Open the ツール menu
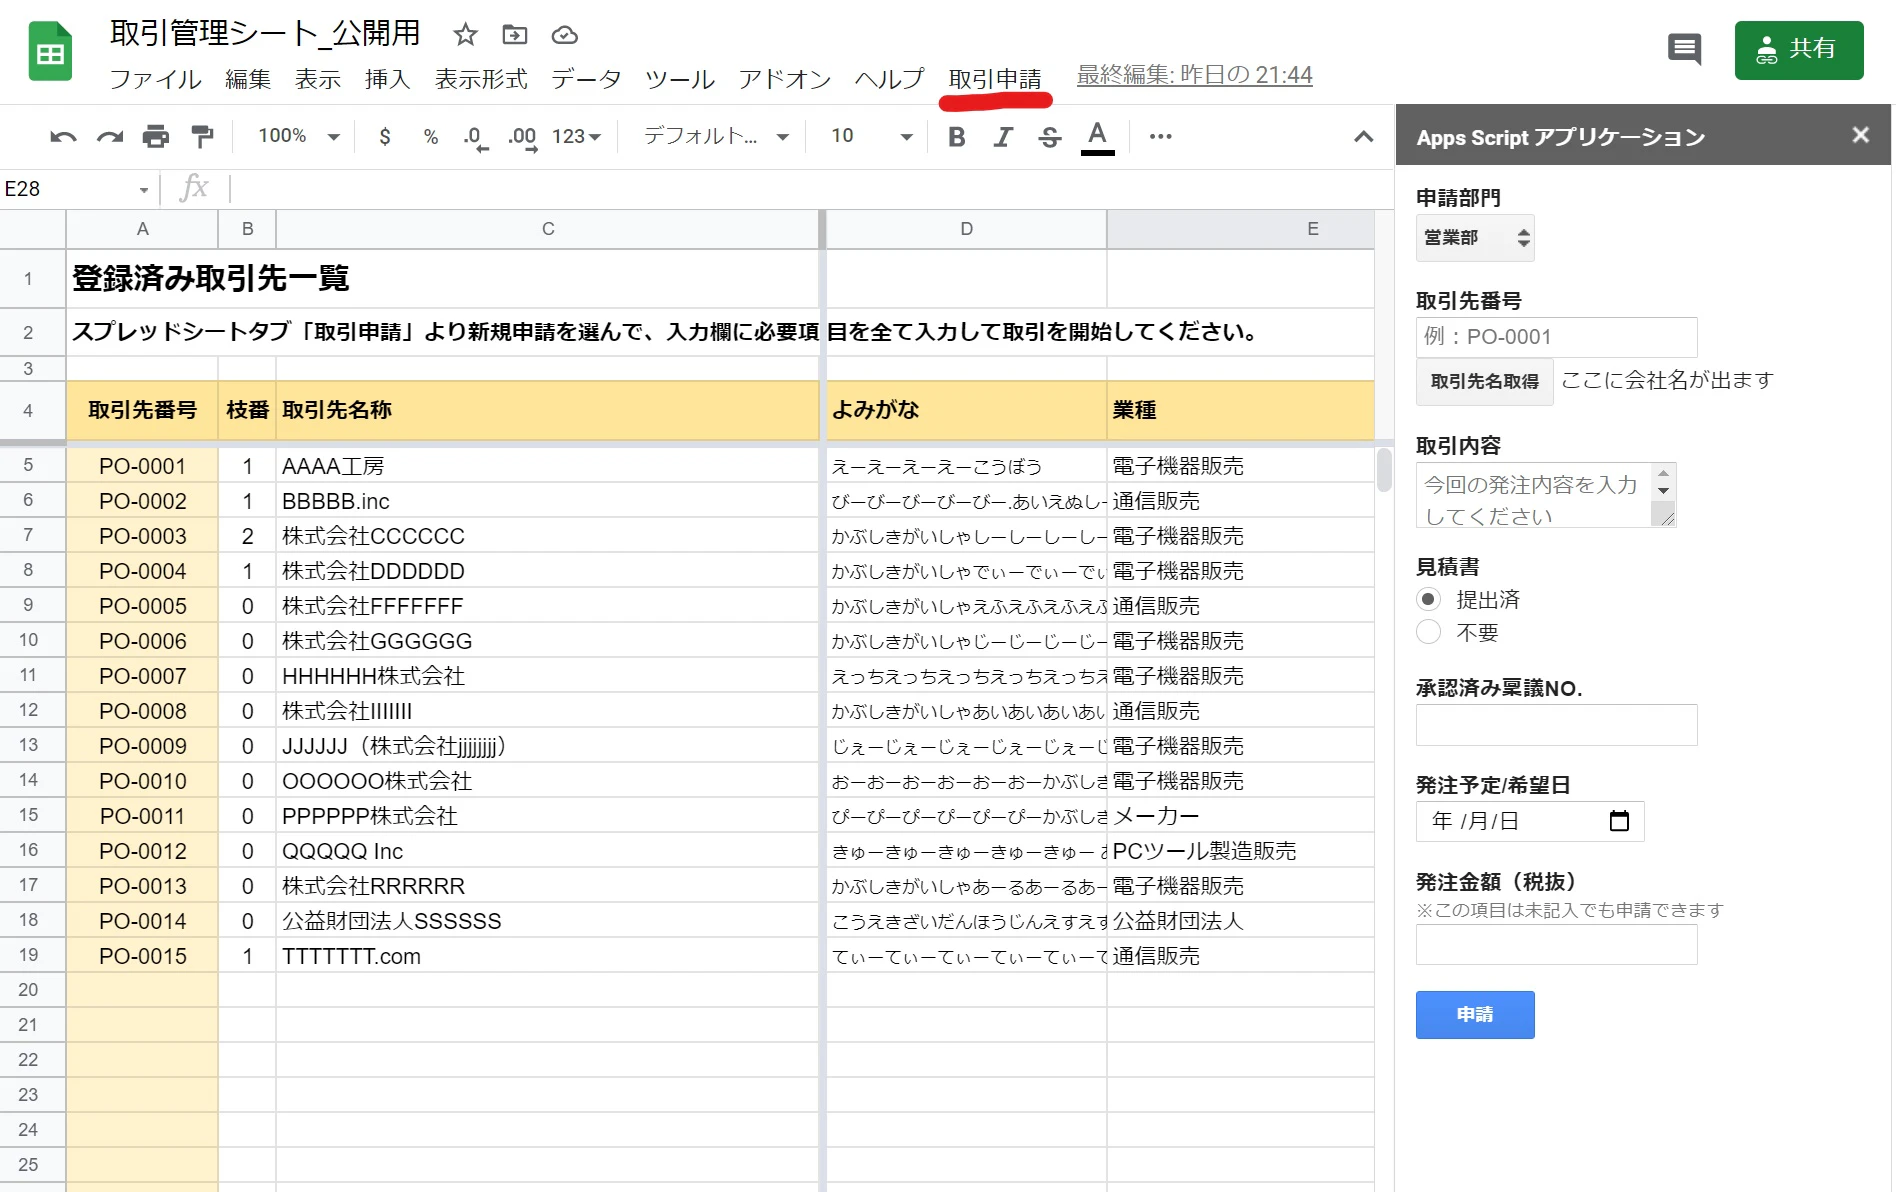 pos(680,78)
